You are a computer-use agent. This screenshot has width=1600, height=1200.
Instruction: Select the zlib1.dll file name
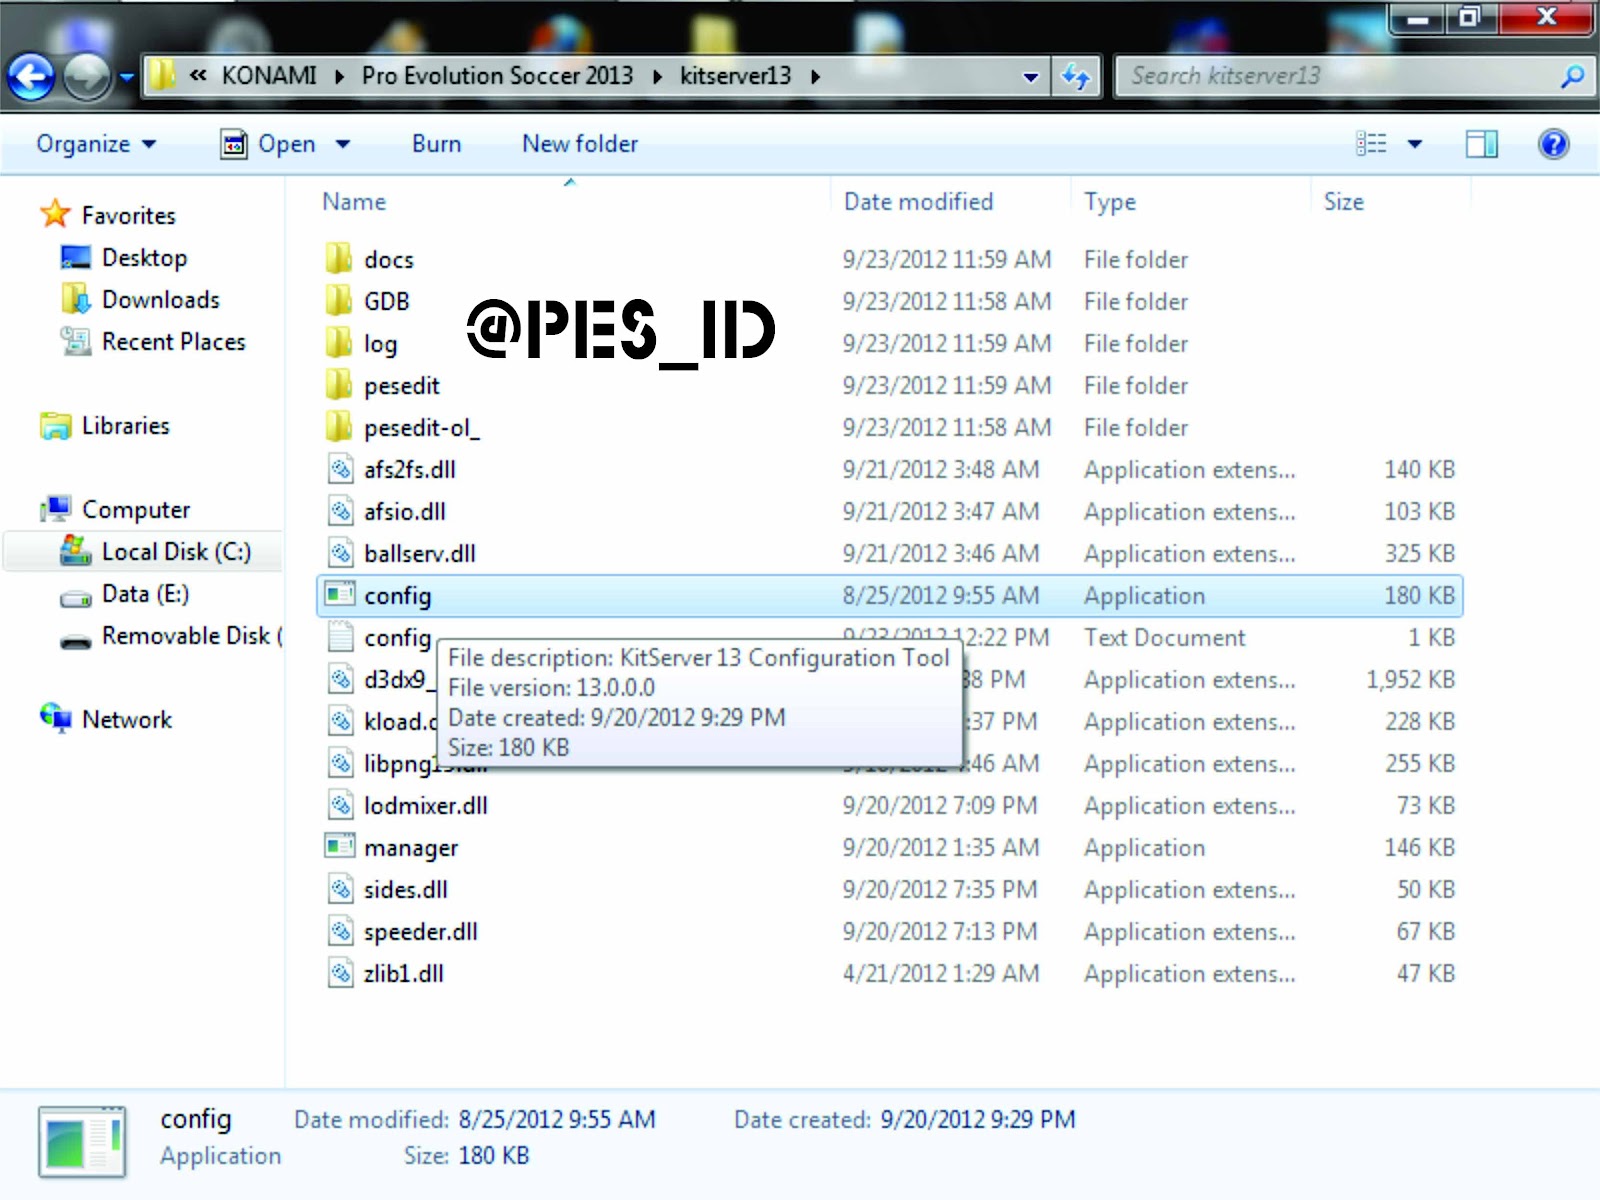403,974
